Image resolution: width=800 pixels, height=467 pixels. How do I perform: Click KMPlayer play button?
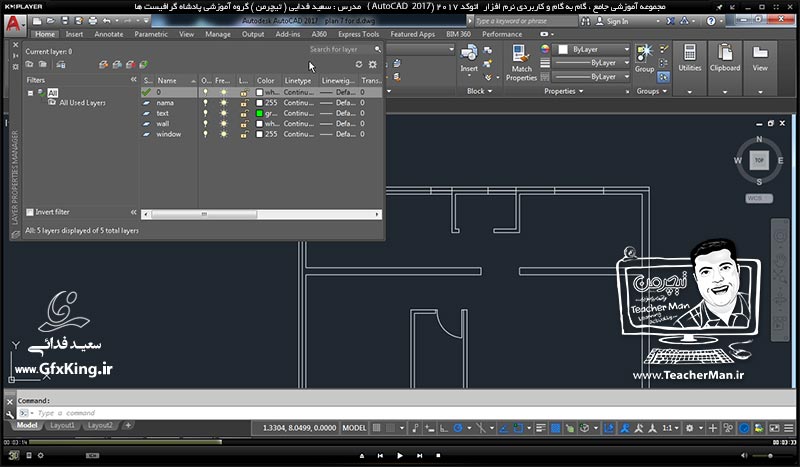(x=399, y=456)
